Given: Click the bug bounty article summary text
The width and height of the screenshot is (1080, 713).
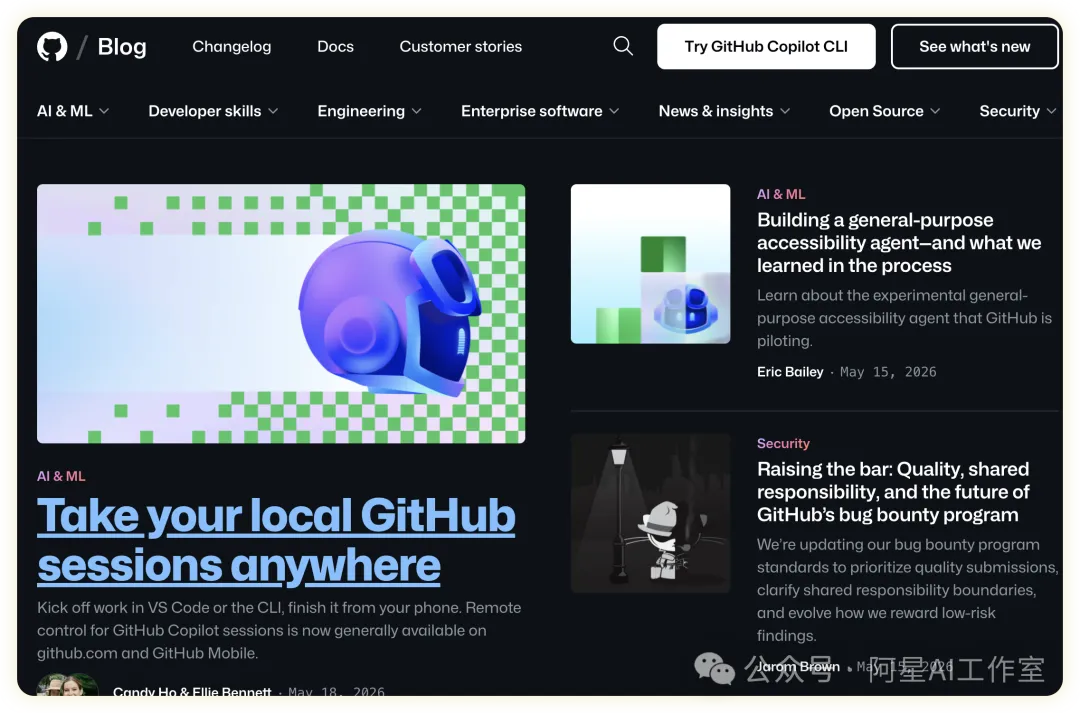Looking at the screenshot, I should click(907, 590).
